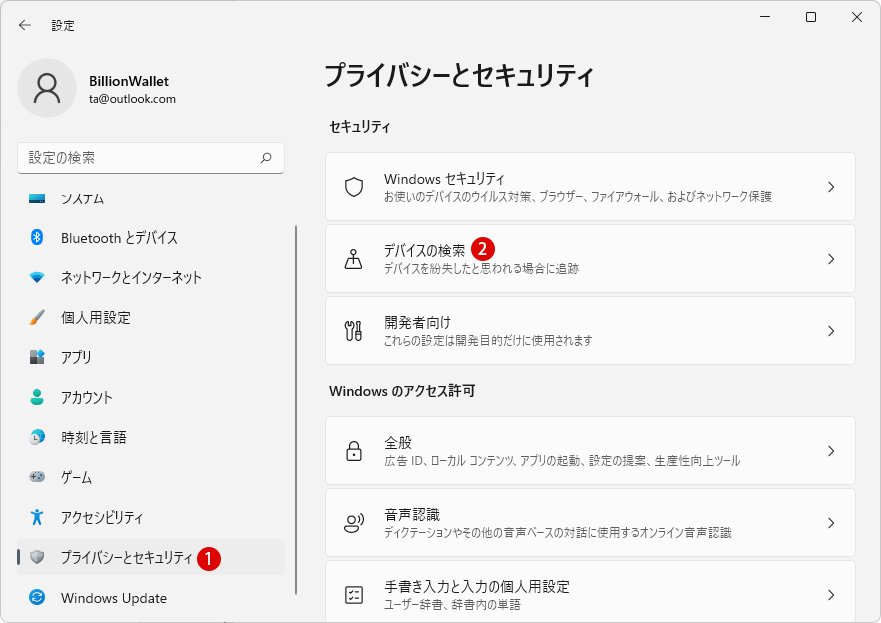Viewport: 881px width, 623px height.
Task: Click the 全般 padlock icon
Action: click(353, 451)
